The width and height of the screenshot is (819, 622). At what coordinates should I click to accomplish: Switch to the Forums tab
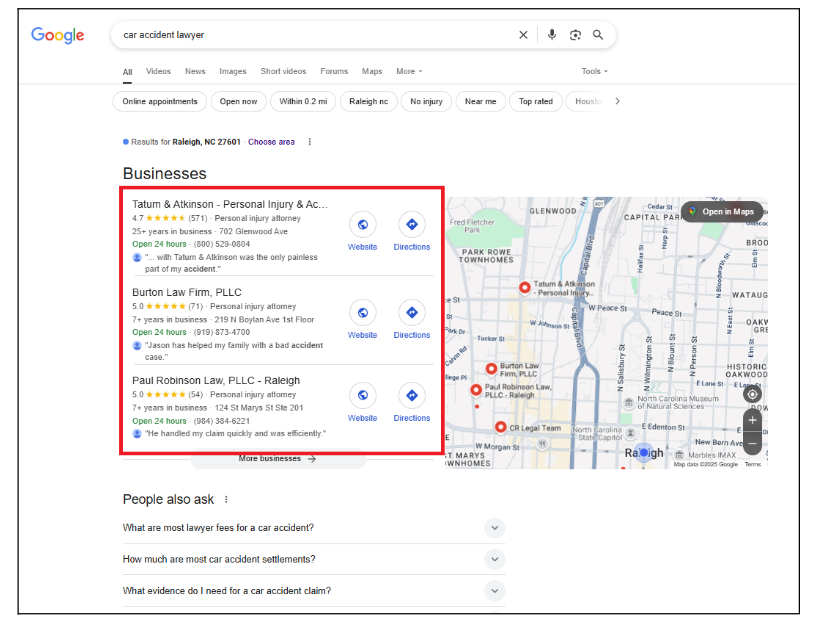tap(334, 72)
